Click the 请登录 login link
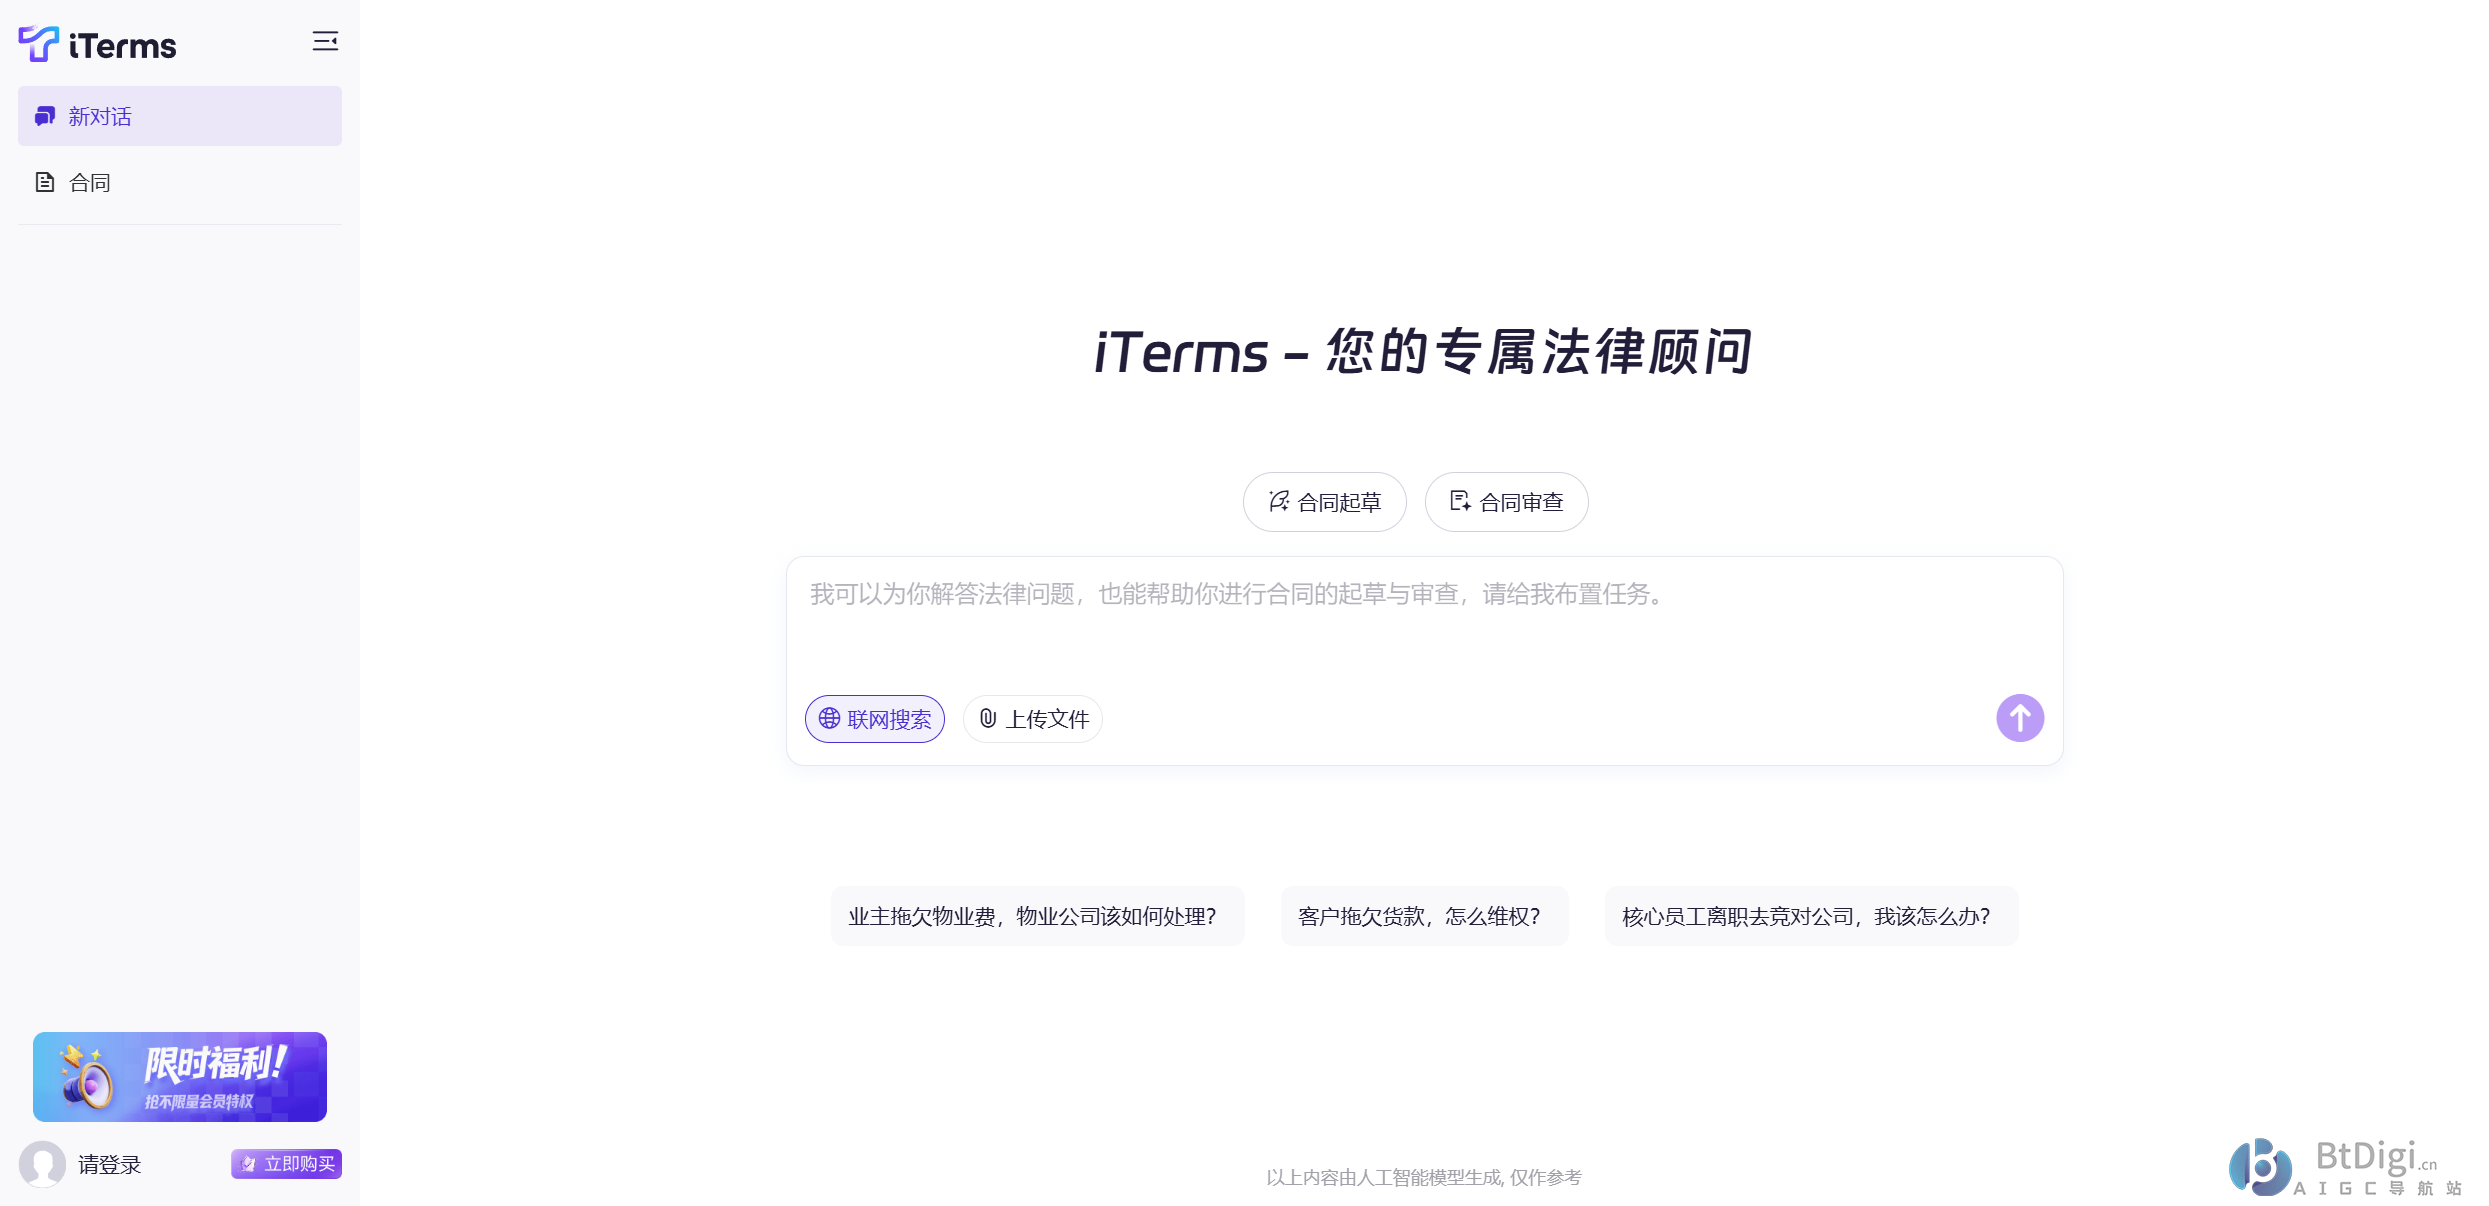Screen dimensions: 2489x1206 pyautogui.click(x=108, y=1164)
